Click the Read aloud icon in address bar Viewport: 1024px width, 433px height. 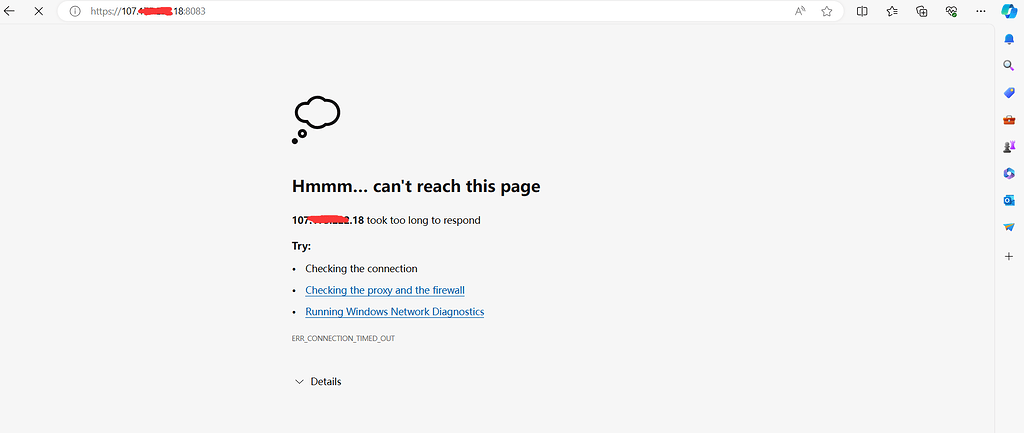pos(800,11)
